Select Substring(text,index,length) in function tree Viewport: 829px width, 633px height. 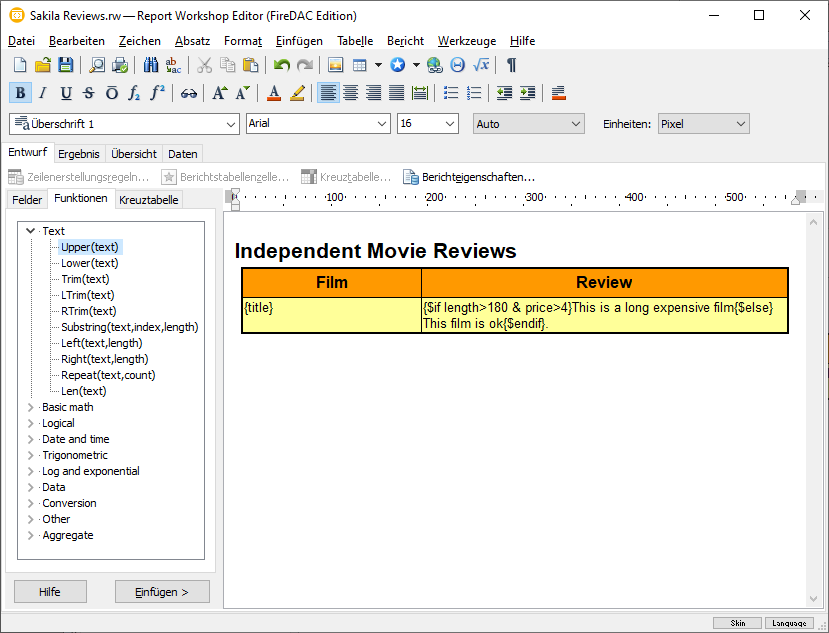[129, 327]
